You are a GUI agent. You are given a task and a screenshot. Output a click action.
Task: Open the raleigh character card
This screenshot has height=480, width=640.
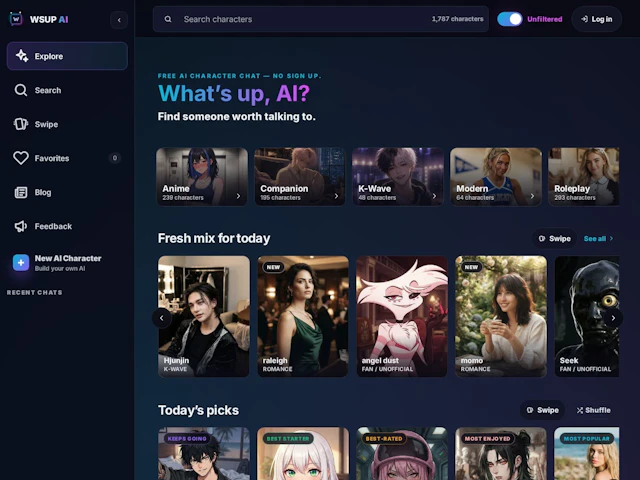click(303, 316)
